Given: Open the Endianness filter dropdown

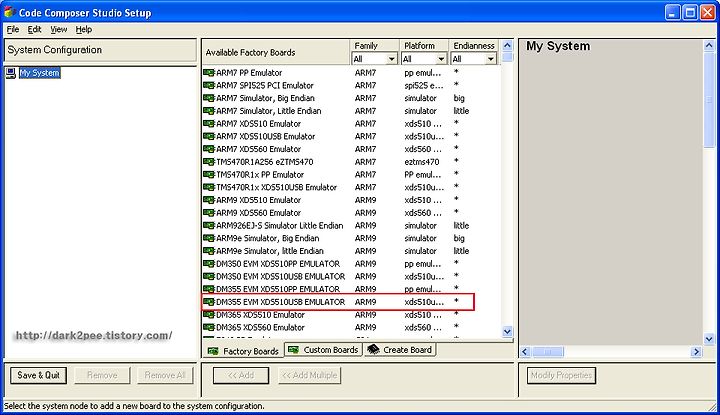Looking at the screenshot, I should (491, 59).
